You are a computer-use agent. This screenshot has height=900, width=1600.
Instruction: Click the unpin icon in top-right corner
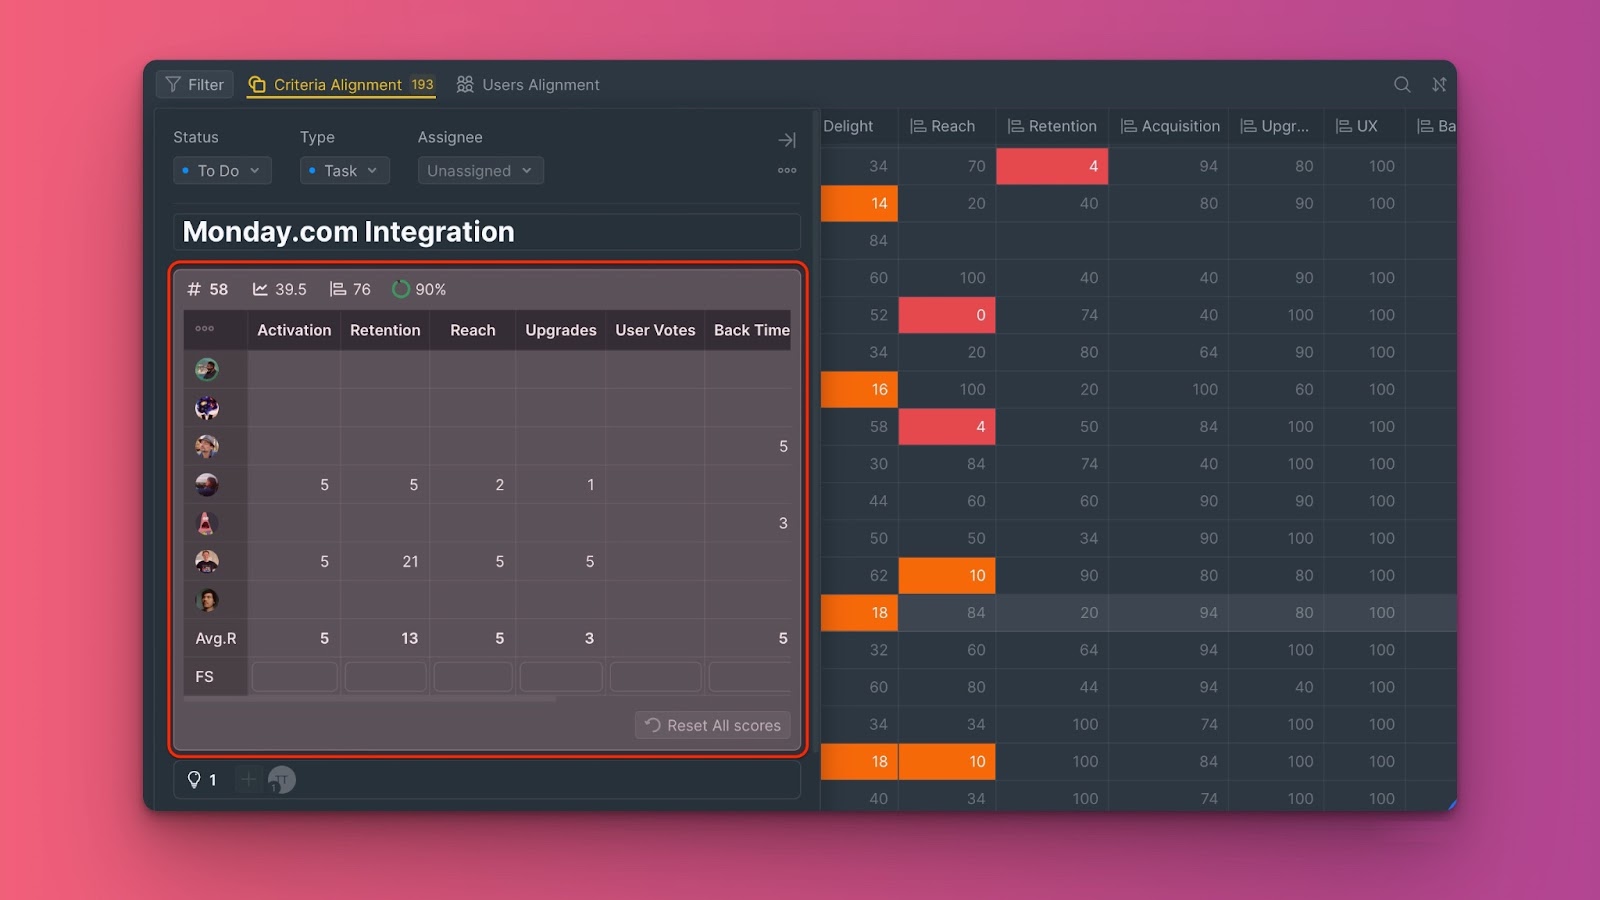pos(1439,85)
